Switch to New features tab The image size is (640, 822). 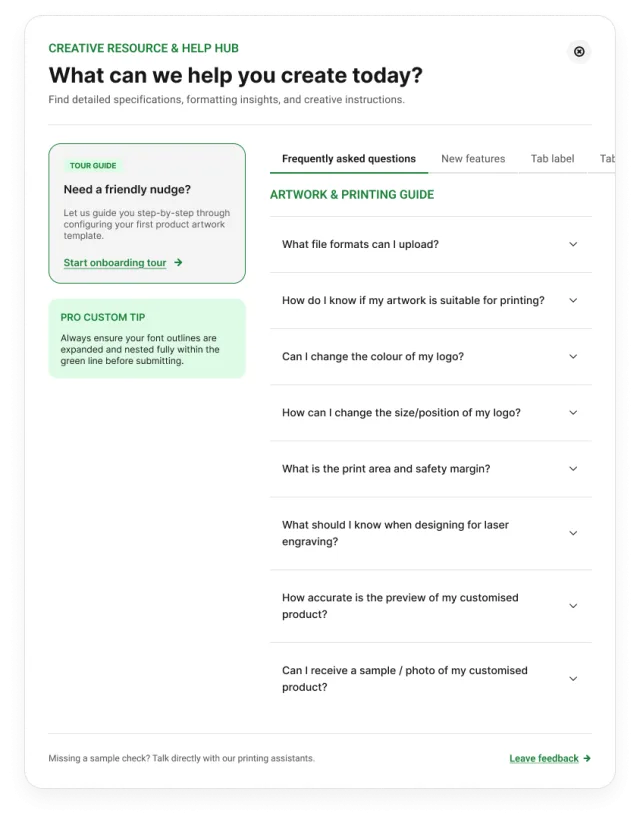tap(473, 159)
